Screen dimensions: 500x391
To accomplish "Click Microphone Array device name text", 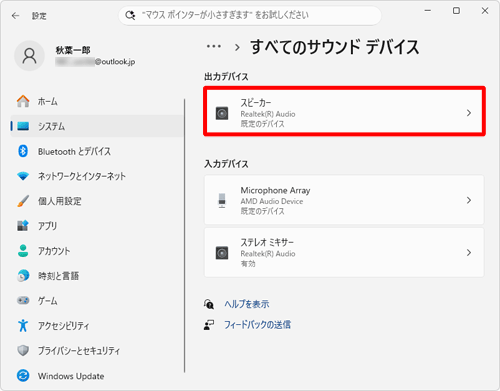I will [275, 190].
